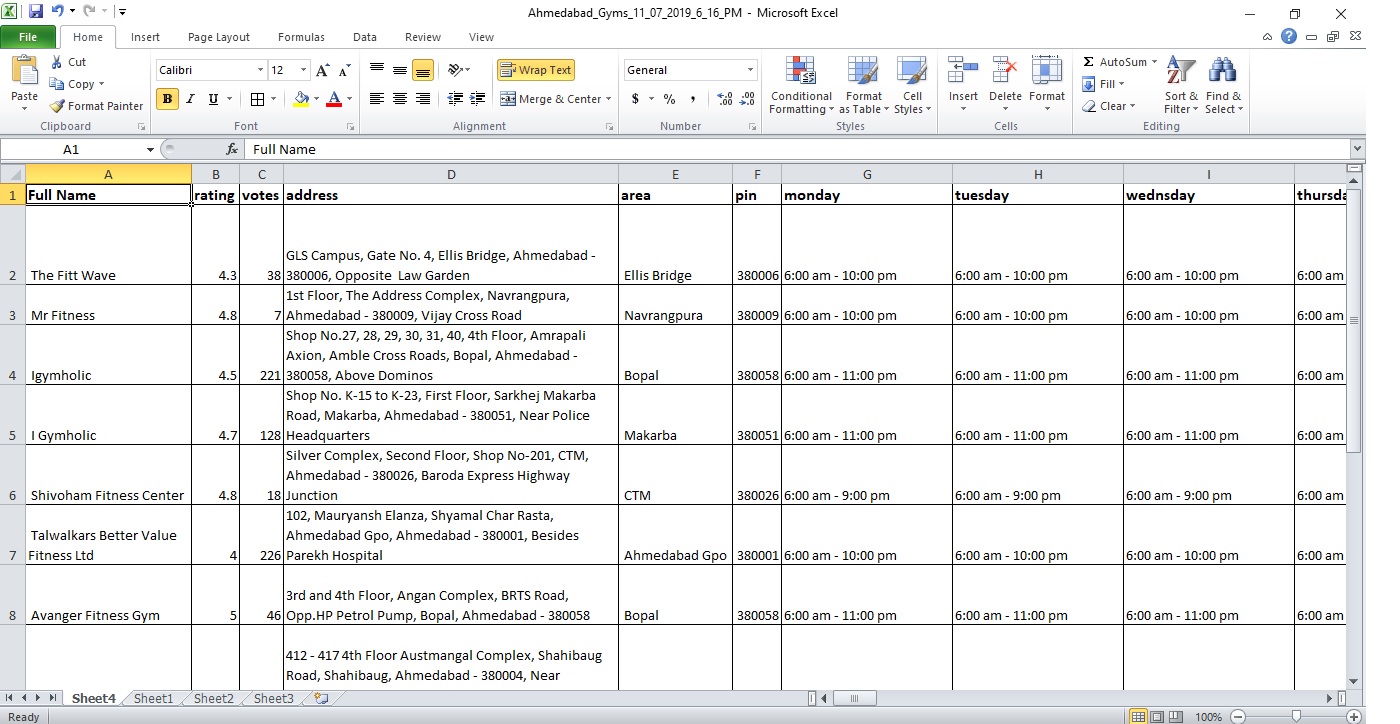Image resolution: width=1400 pixels, height=724 pixels.
Task: Toggle Bold formatting
Action: 167,99
